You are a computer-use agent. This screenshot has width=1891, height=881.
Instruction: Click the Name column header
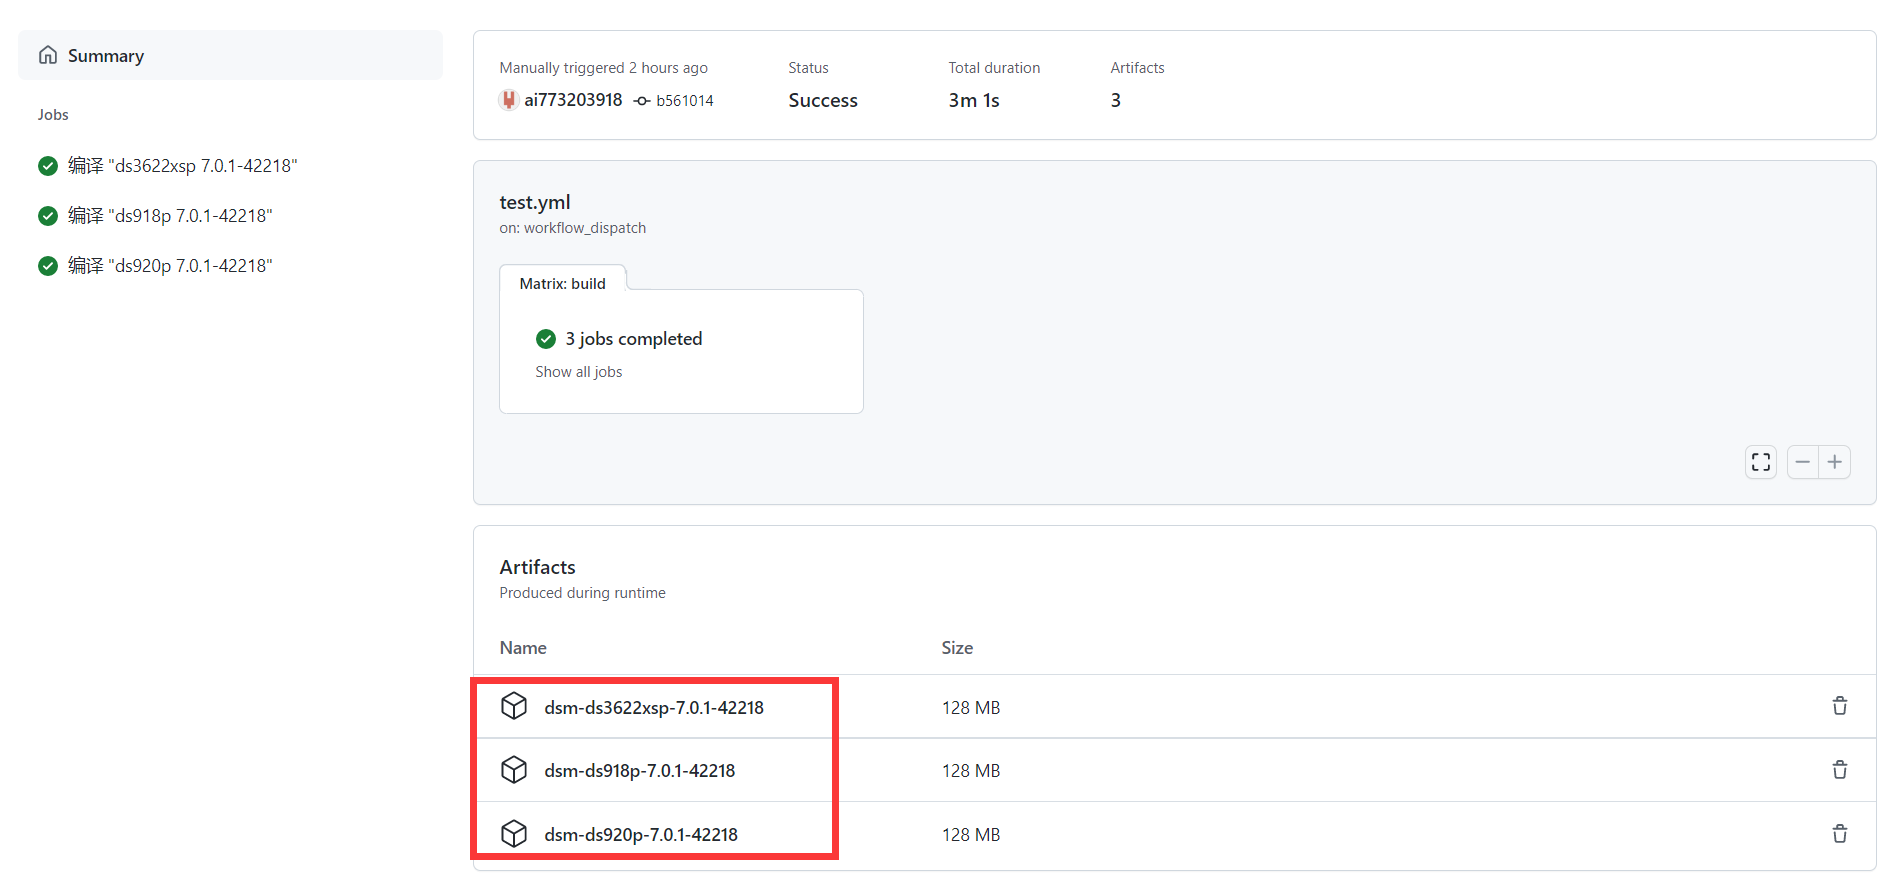523,648
